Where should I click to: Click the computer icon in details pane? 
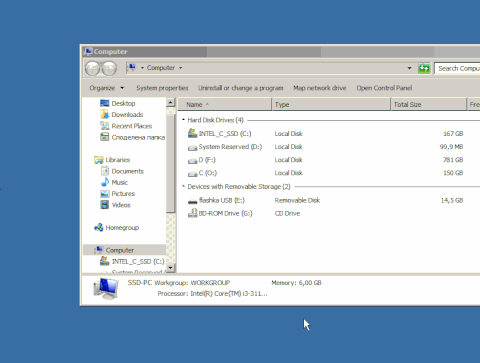click(106, 289)
